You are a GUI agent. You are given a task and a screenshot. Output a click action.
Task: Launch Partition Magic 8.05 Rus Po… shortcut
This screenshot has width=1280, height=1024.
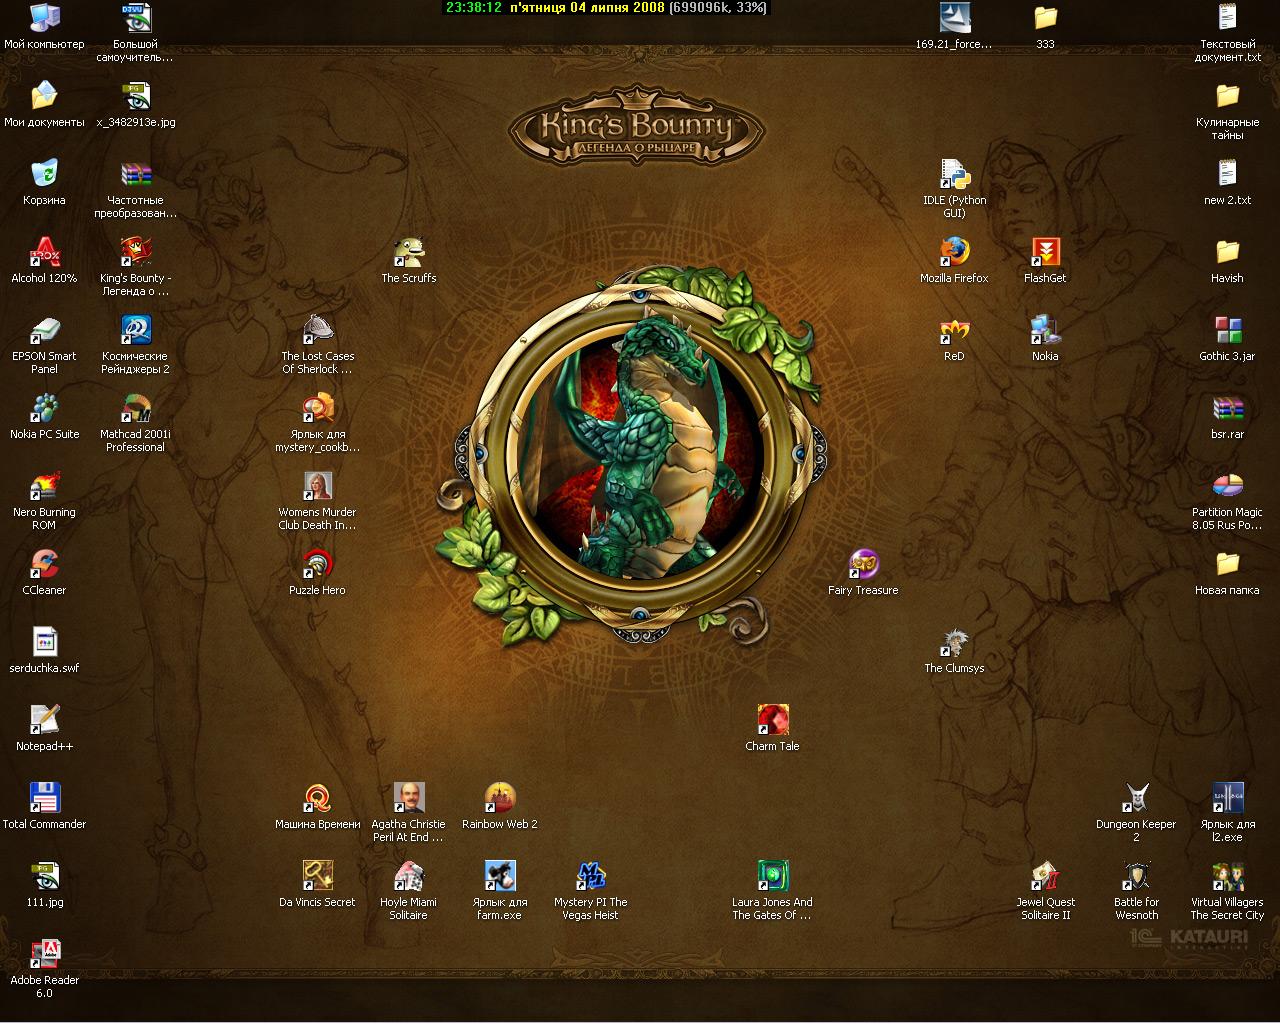click(x=1227, y=485)
